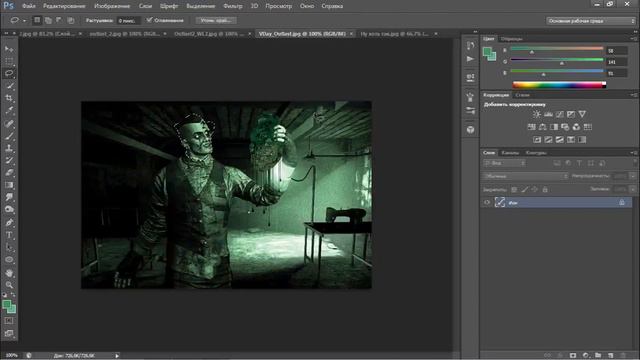
Task: Select the Brush tool
Action: click(9, 136)
